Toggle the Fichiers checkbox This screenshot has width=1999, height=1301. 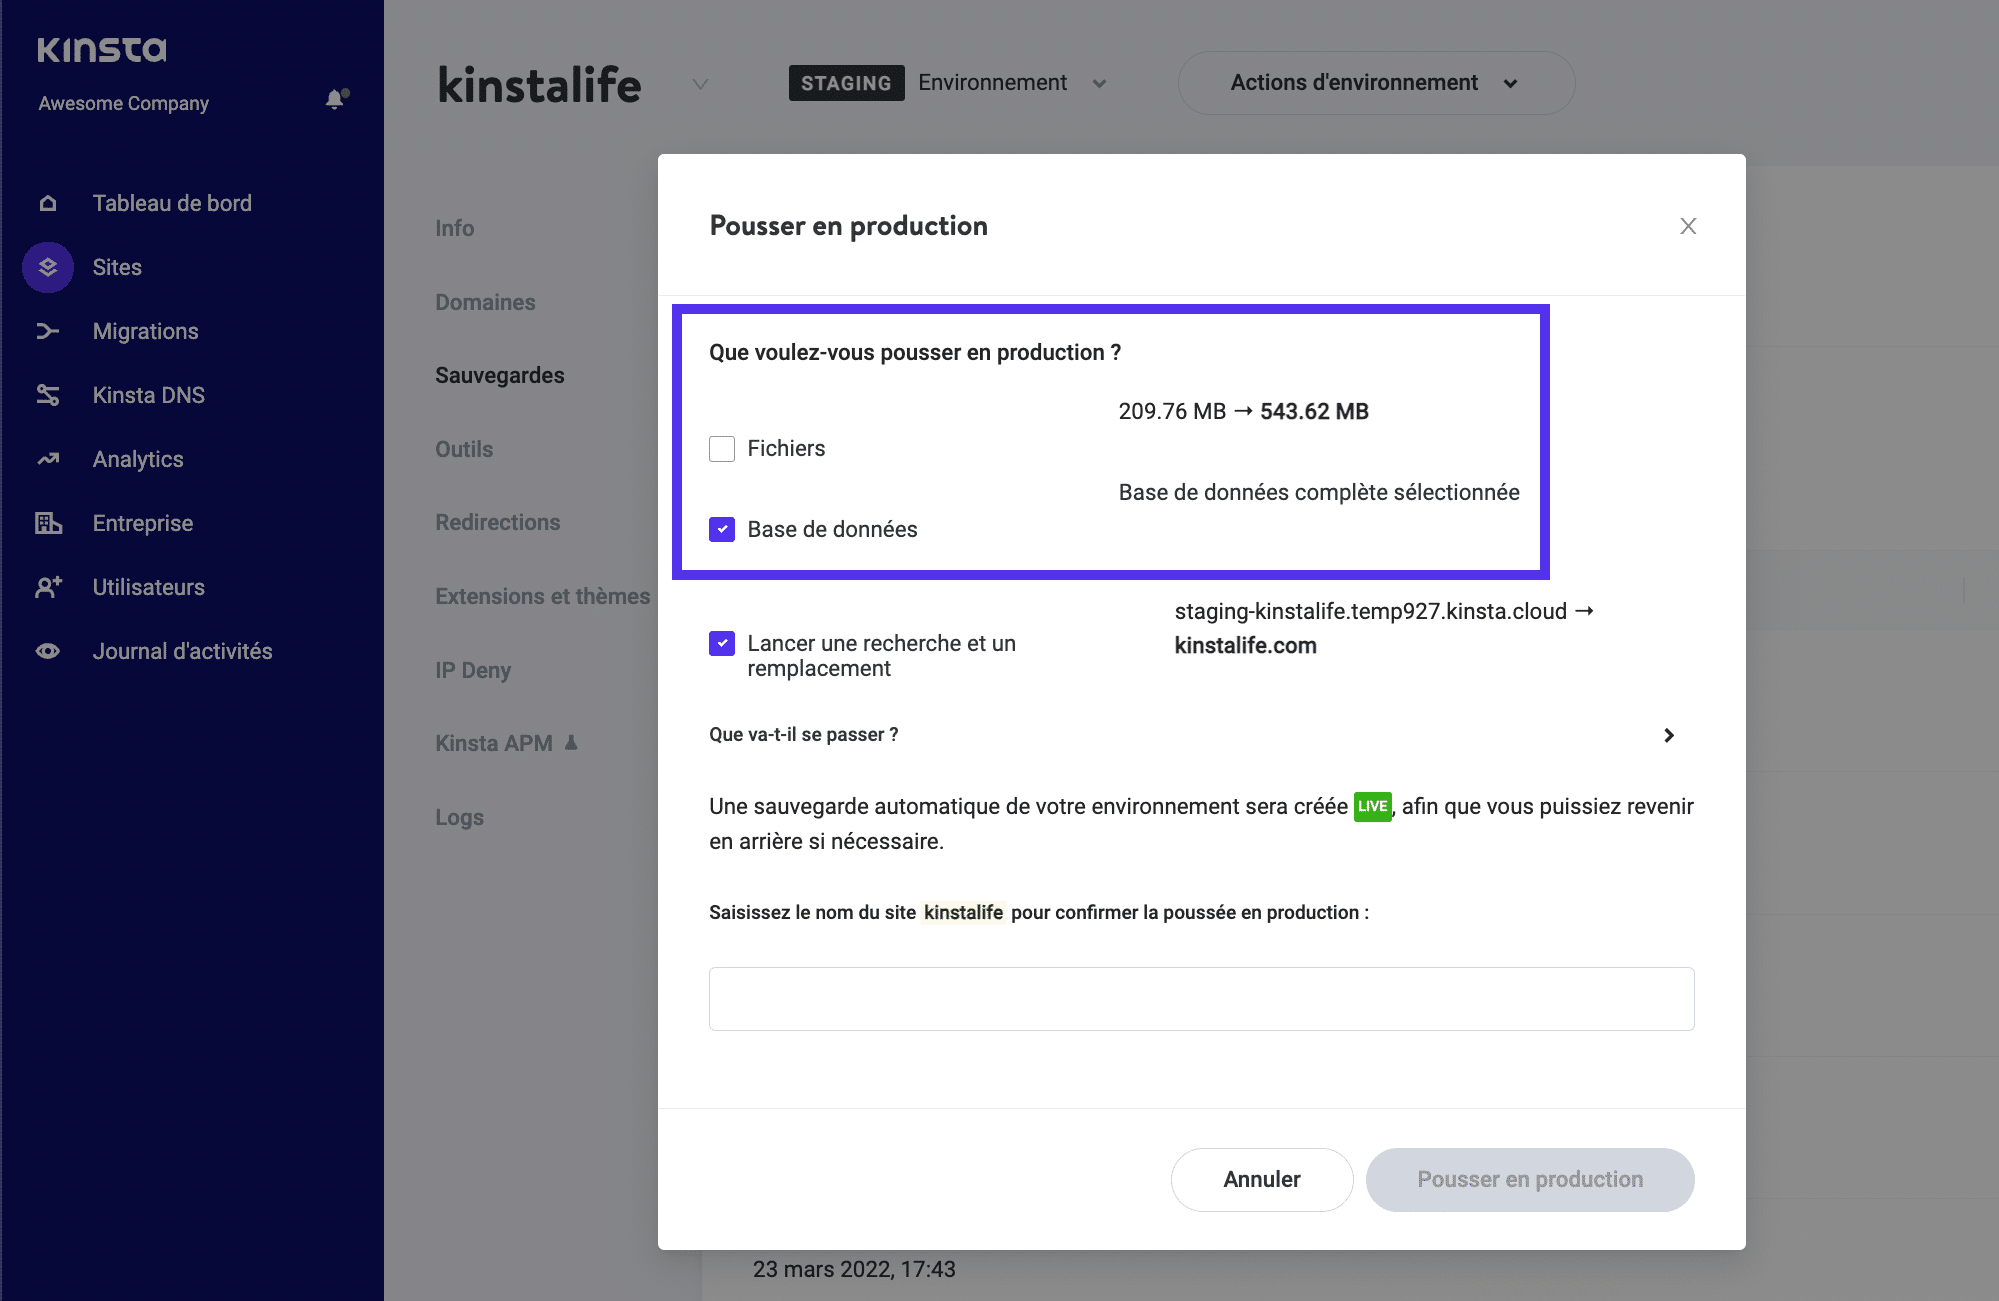click(721, 447)
